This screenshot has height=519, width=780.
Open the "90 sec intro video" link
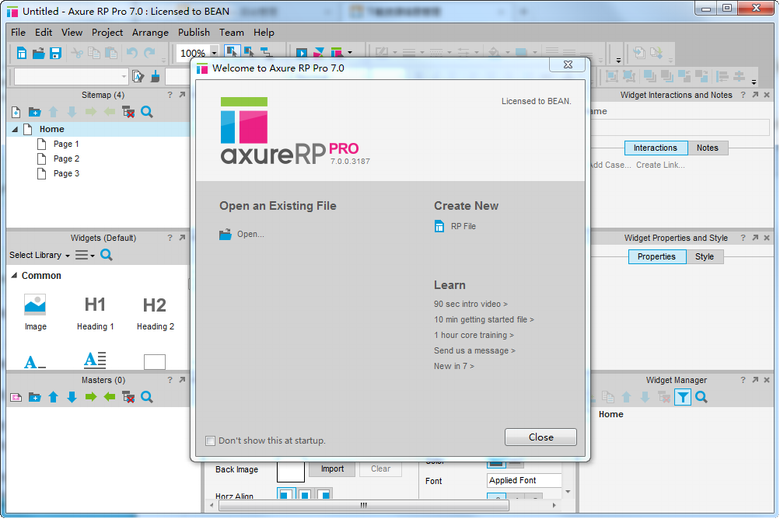[470, 304]
